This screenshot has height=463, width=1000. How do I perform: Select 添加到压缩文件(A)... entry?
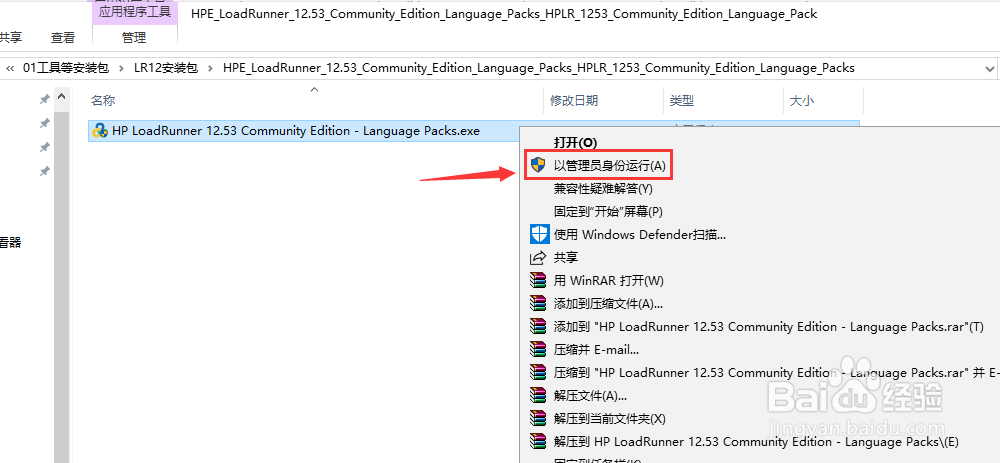(x=608, y=304)
